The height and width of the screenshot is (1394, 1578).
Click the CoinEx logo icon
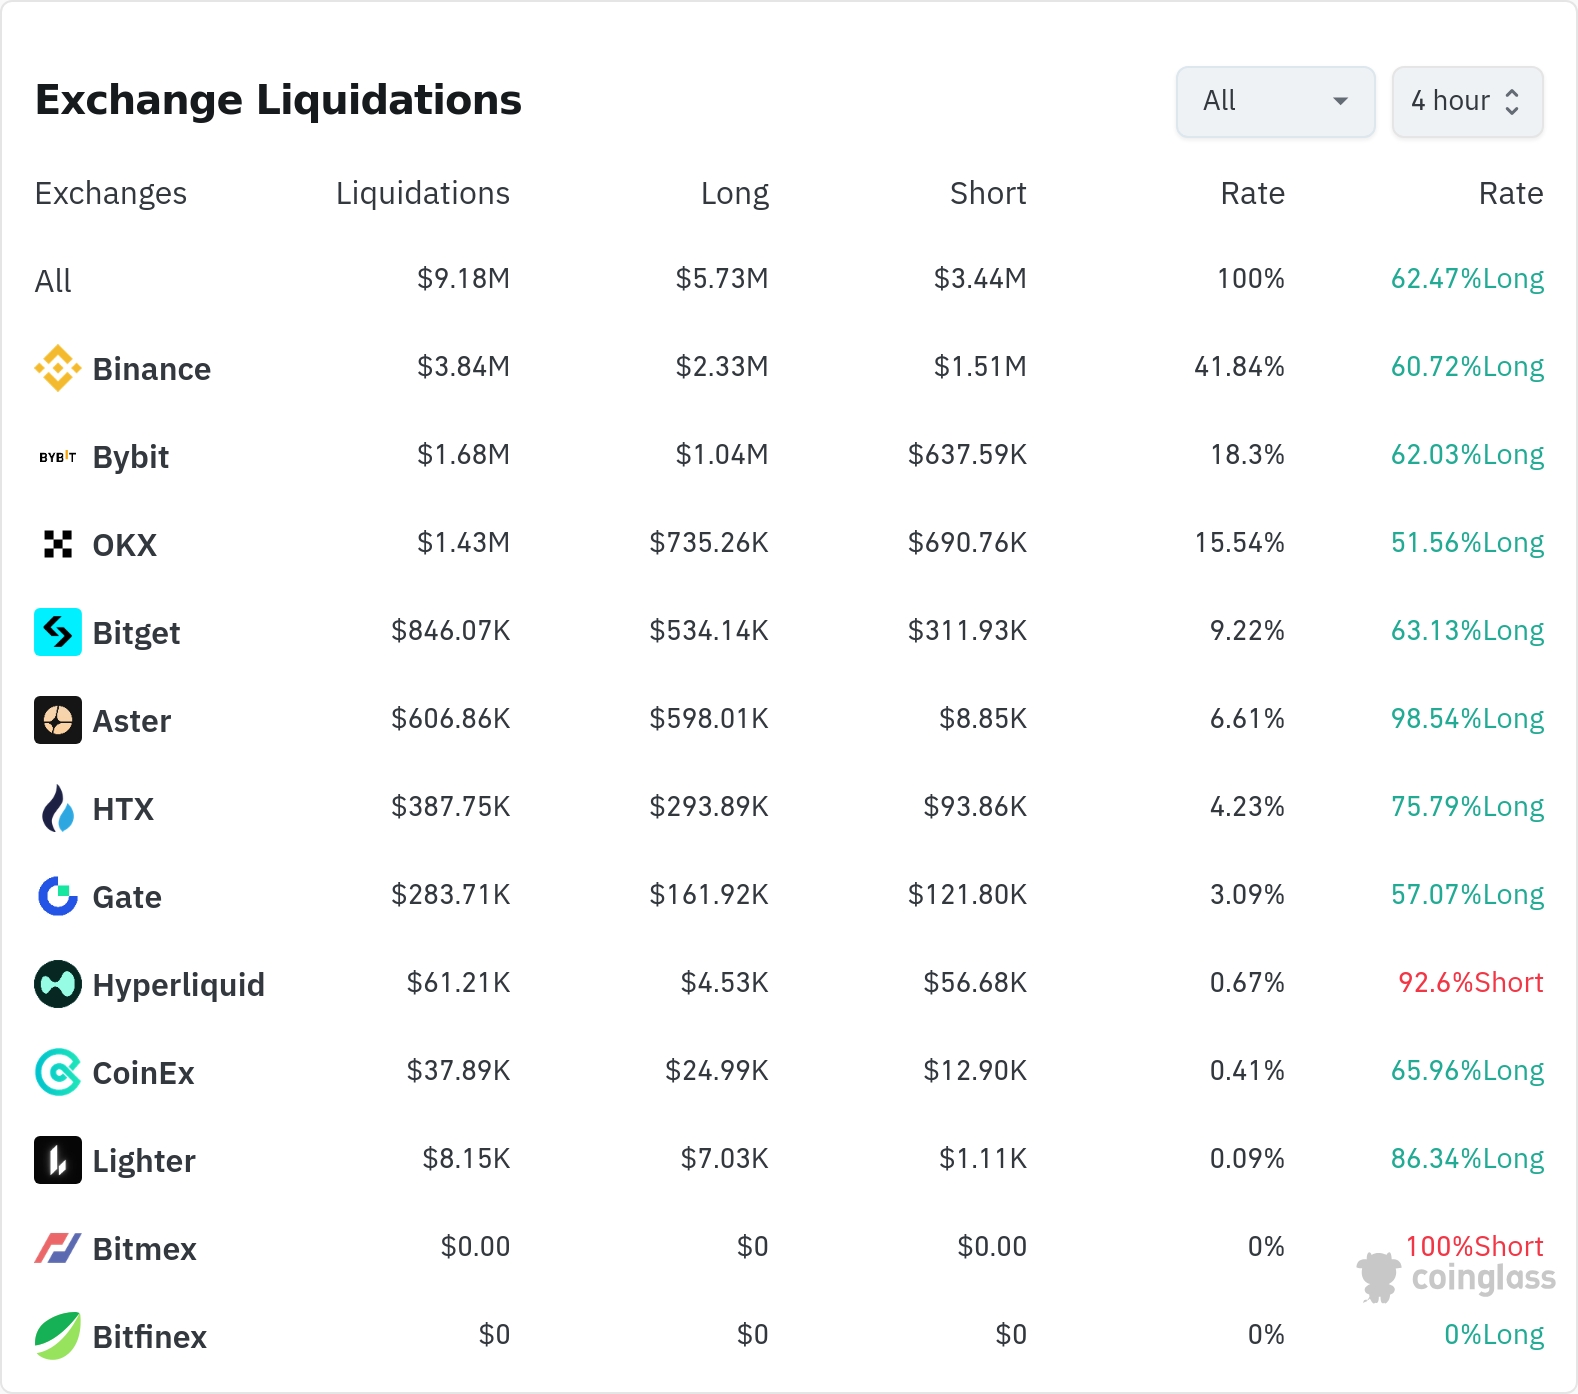[58, 1072]
